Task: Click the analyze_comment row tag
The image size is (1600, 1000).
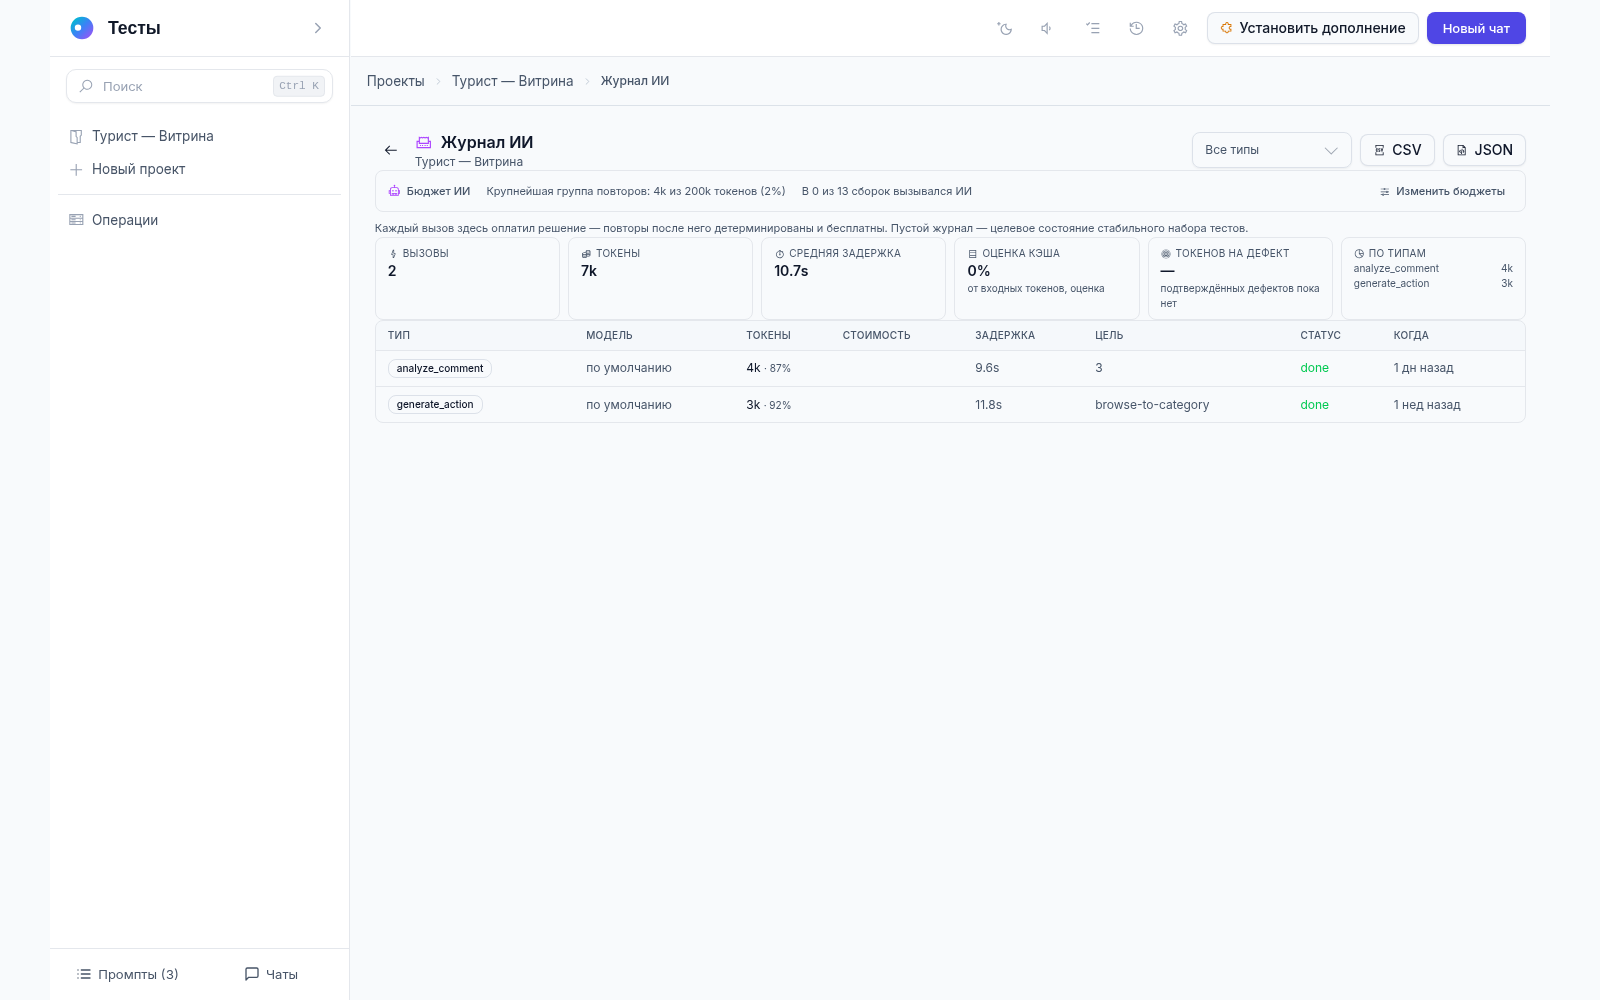Action: tap(440, 368)
